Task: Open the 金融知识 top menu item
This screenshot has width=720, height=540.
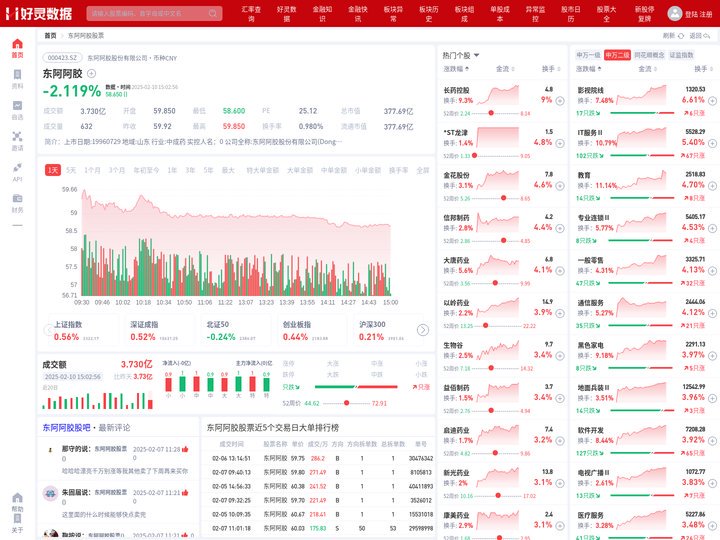Action: [322, 14]
